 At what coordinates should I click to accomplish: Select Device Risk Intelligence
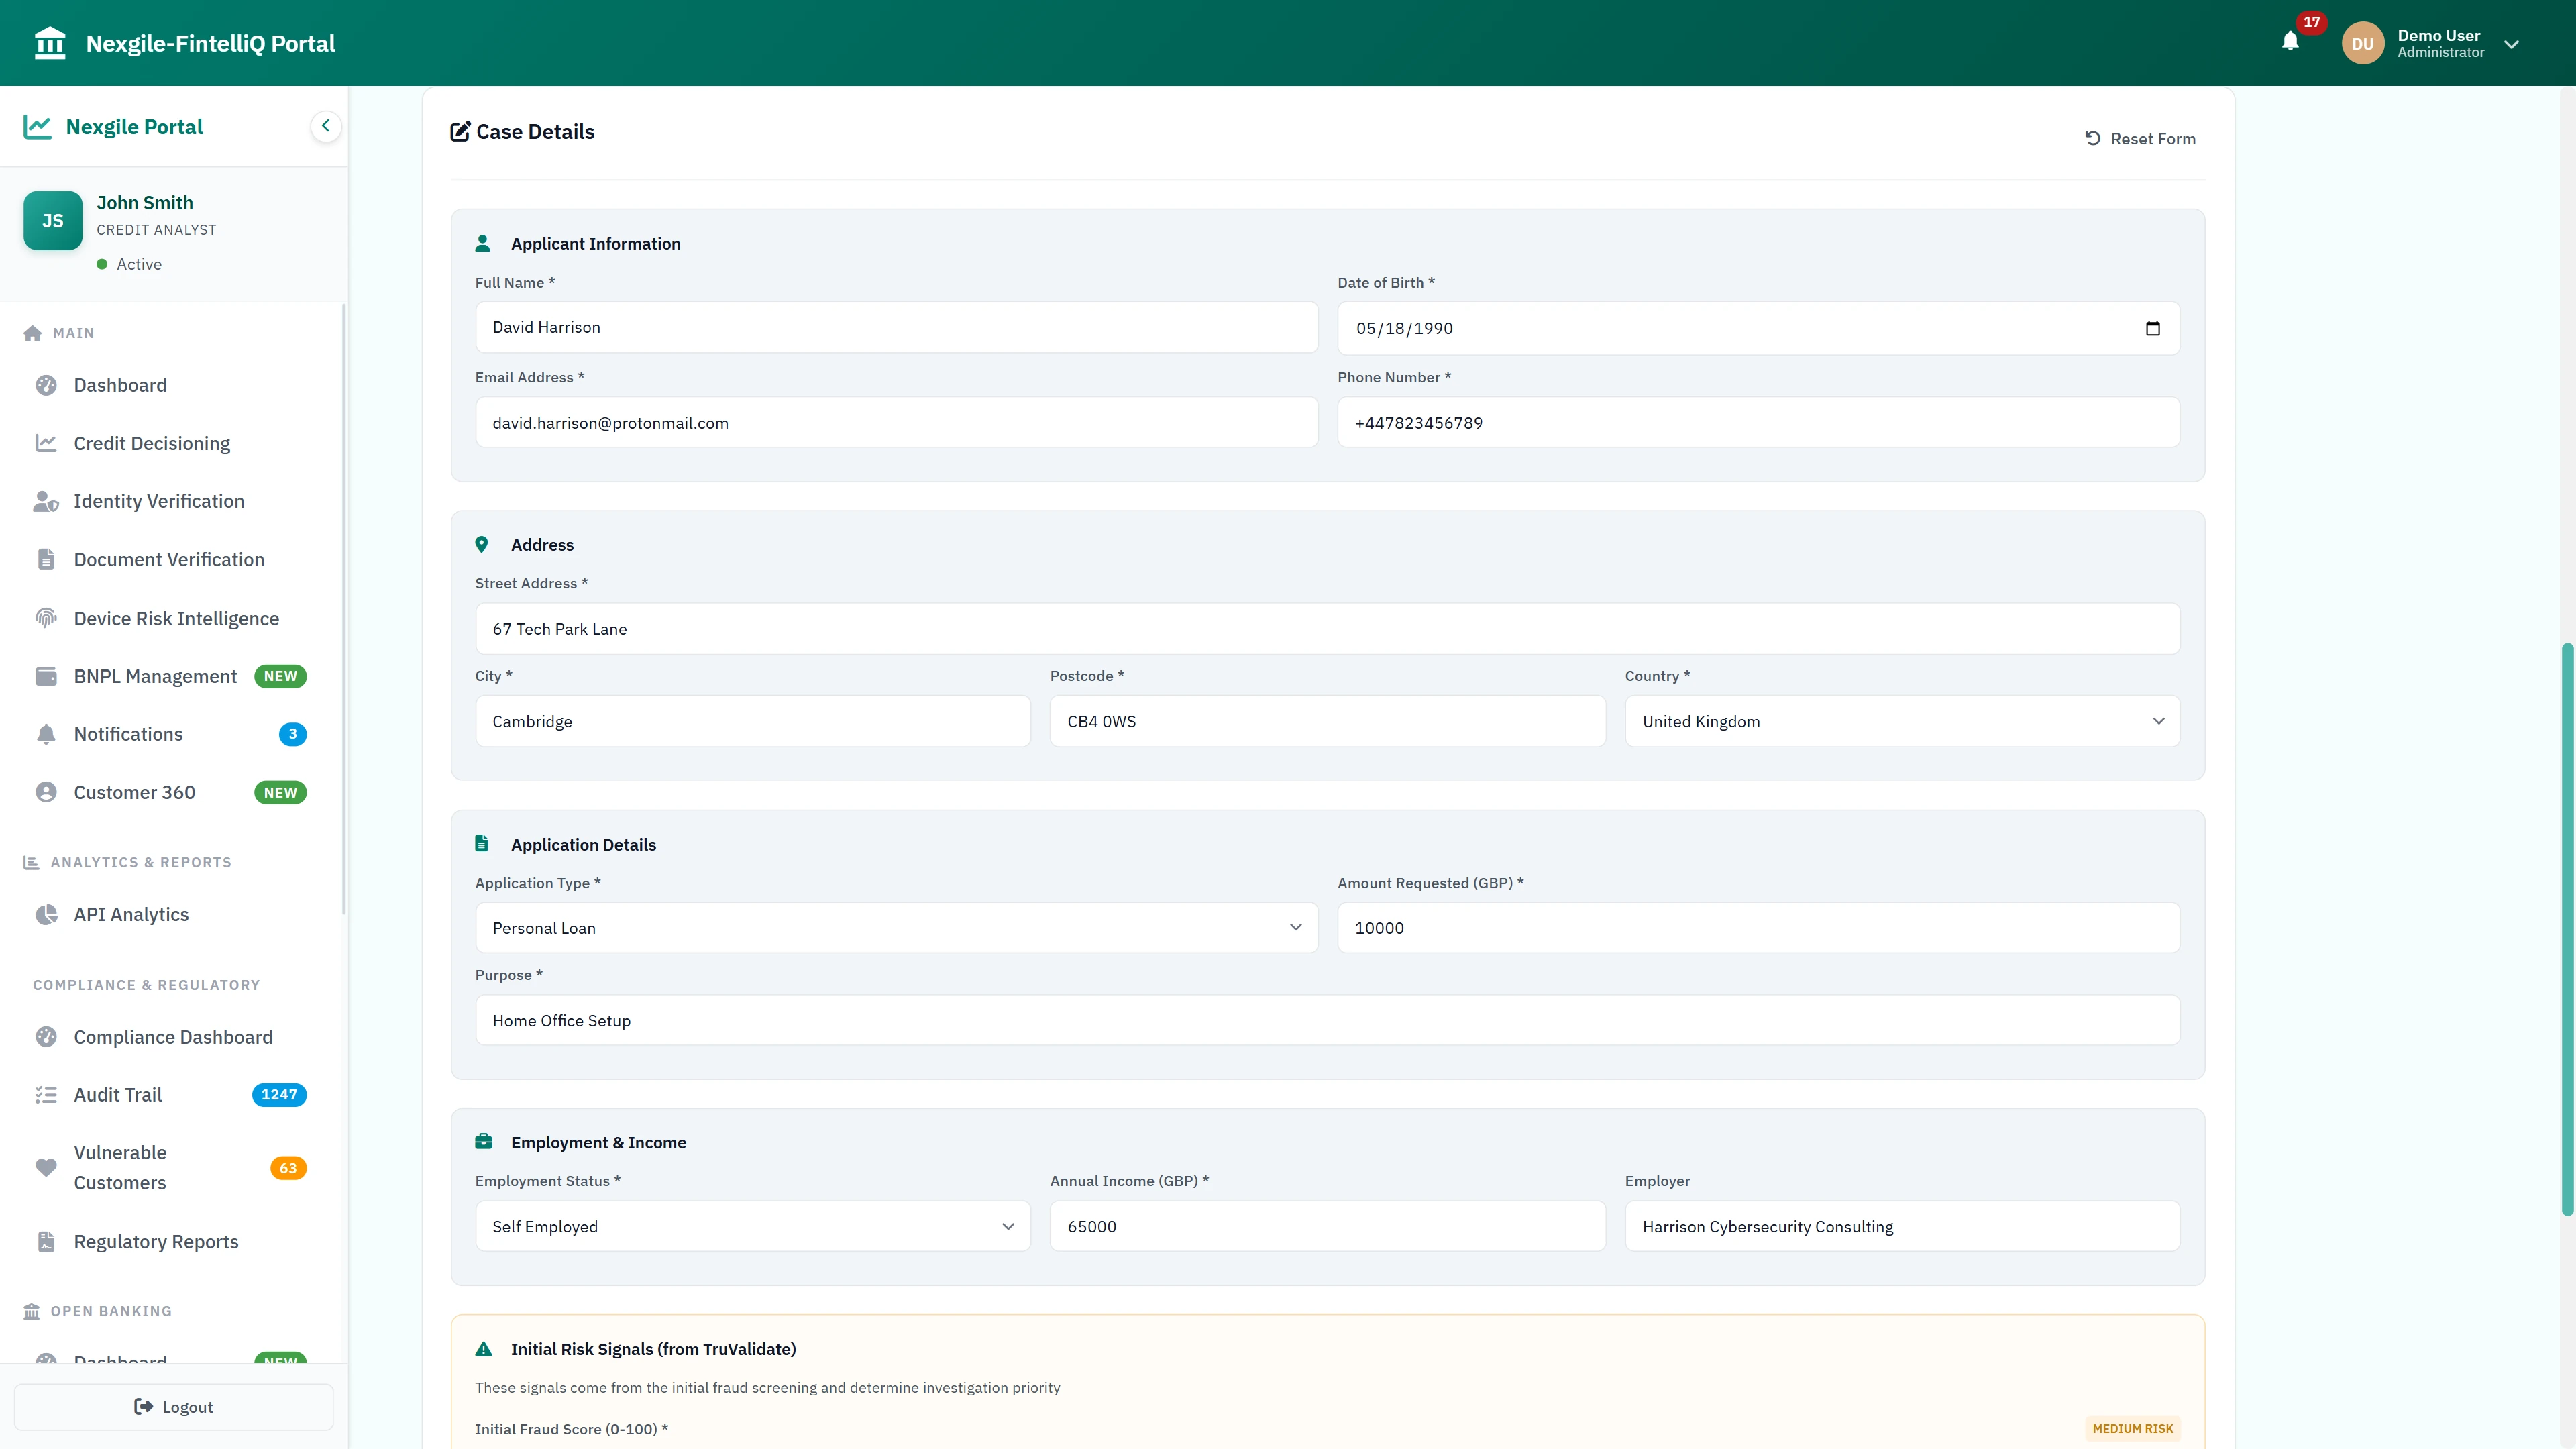[x=176, y=618]
